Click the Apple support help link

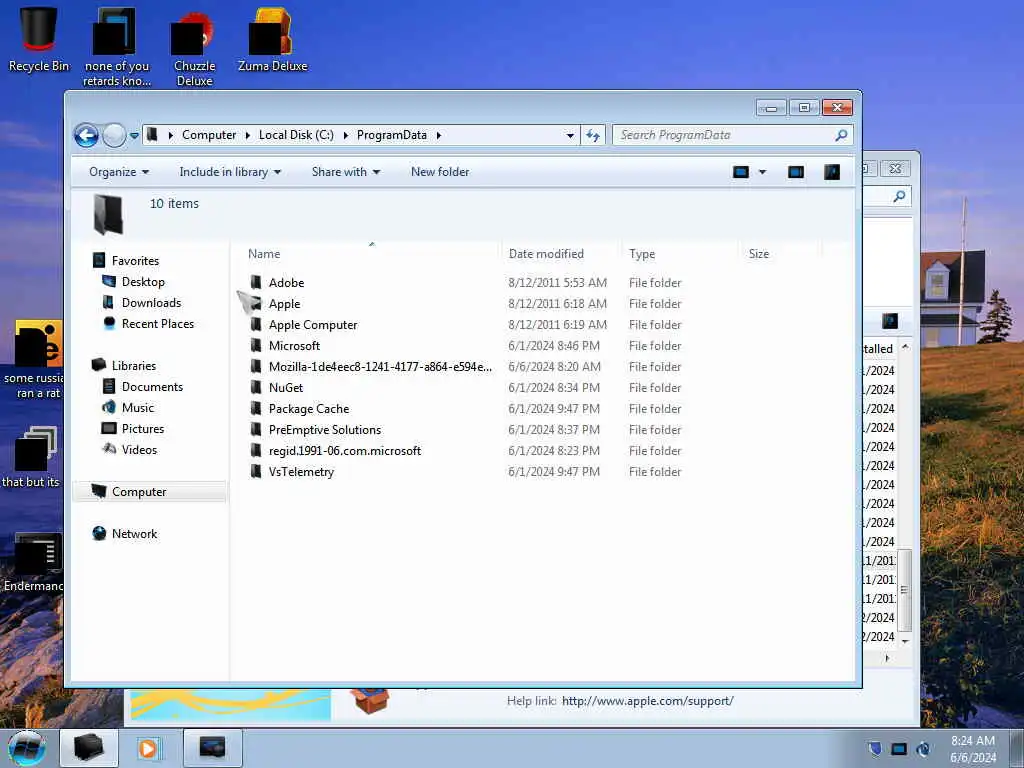[647, 701]
